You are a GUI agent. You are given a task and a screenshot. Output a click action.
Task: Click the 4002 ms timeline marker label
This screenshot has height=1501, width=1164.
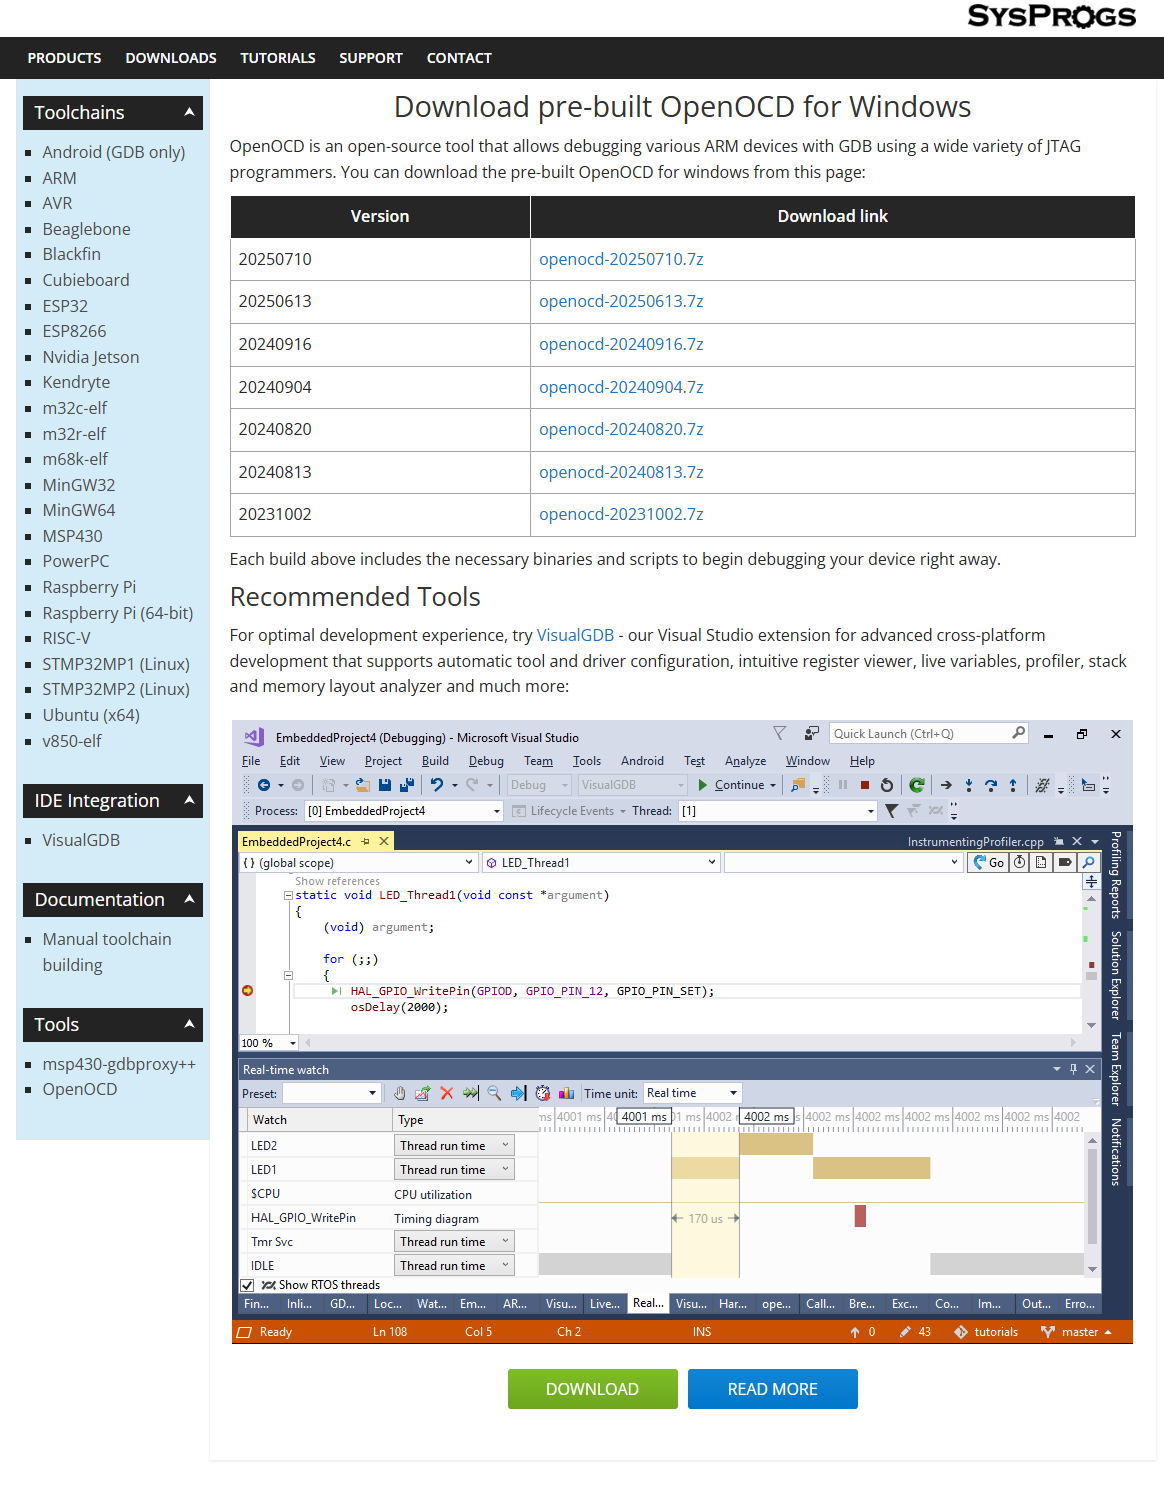click(x=767, y=1117)
